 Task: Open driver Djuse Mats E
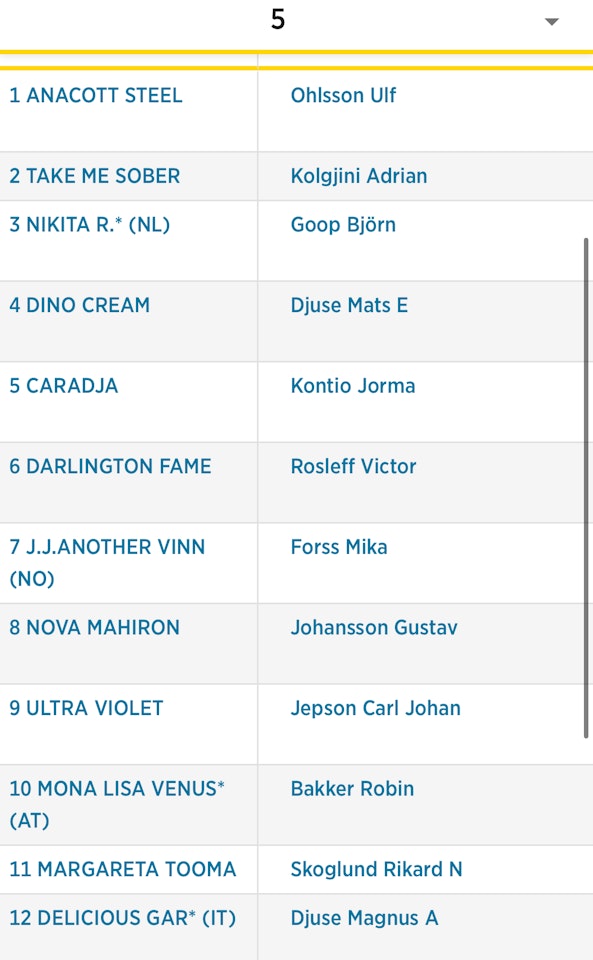click(x=349, y=305)
